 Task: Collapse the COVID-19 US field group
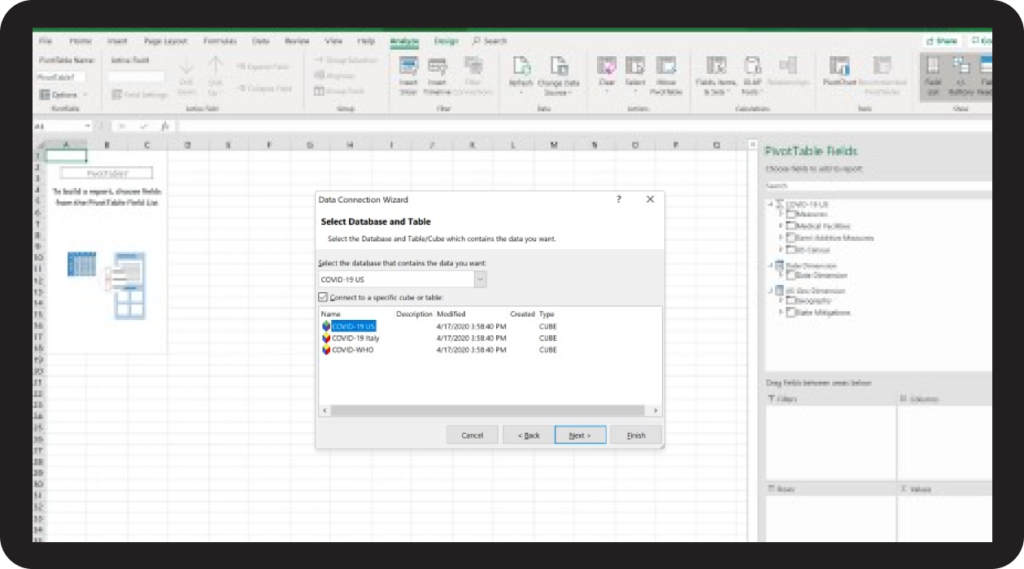[771, 204]
